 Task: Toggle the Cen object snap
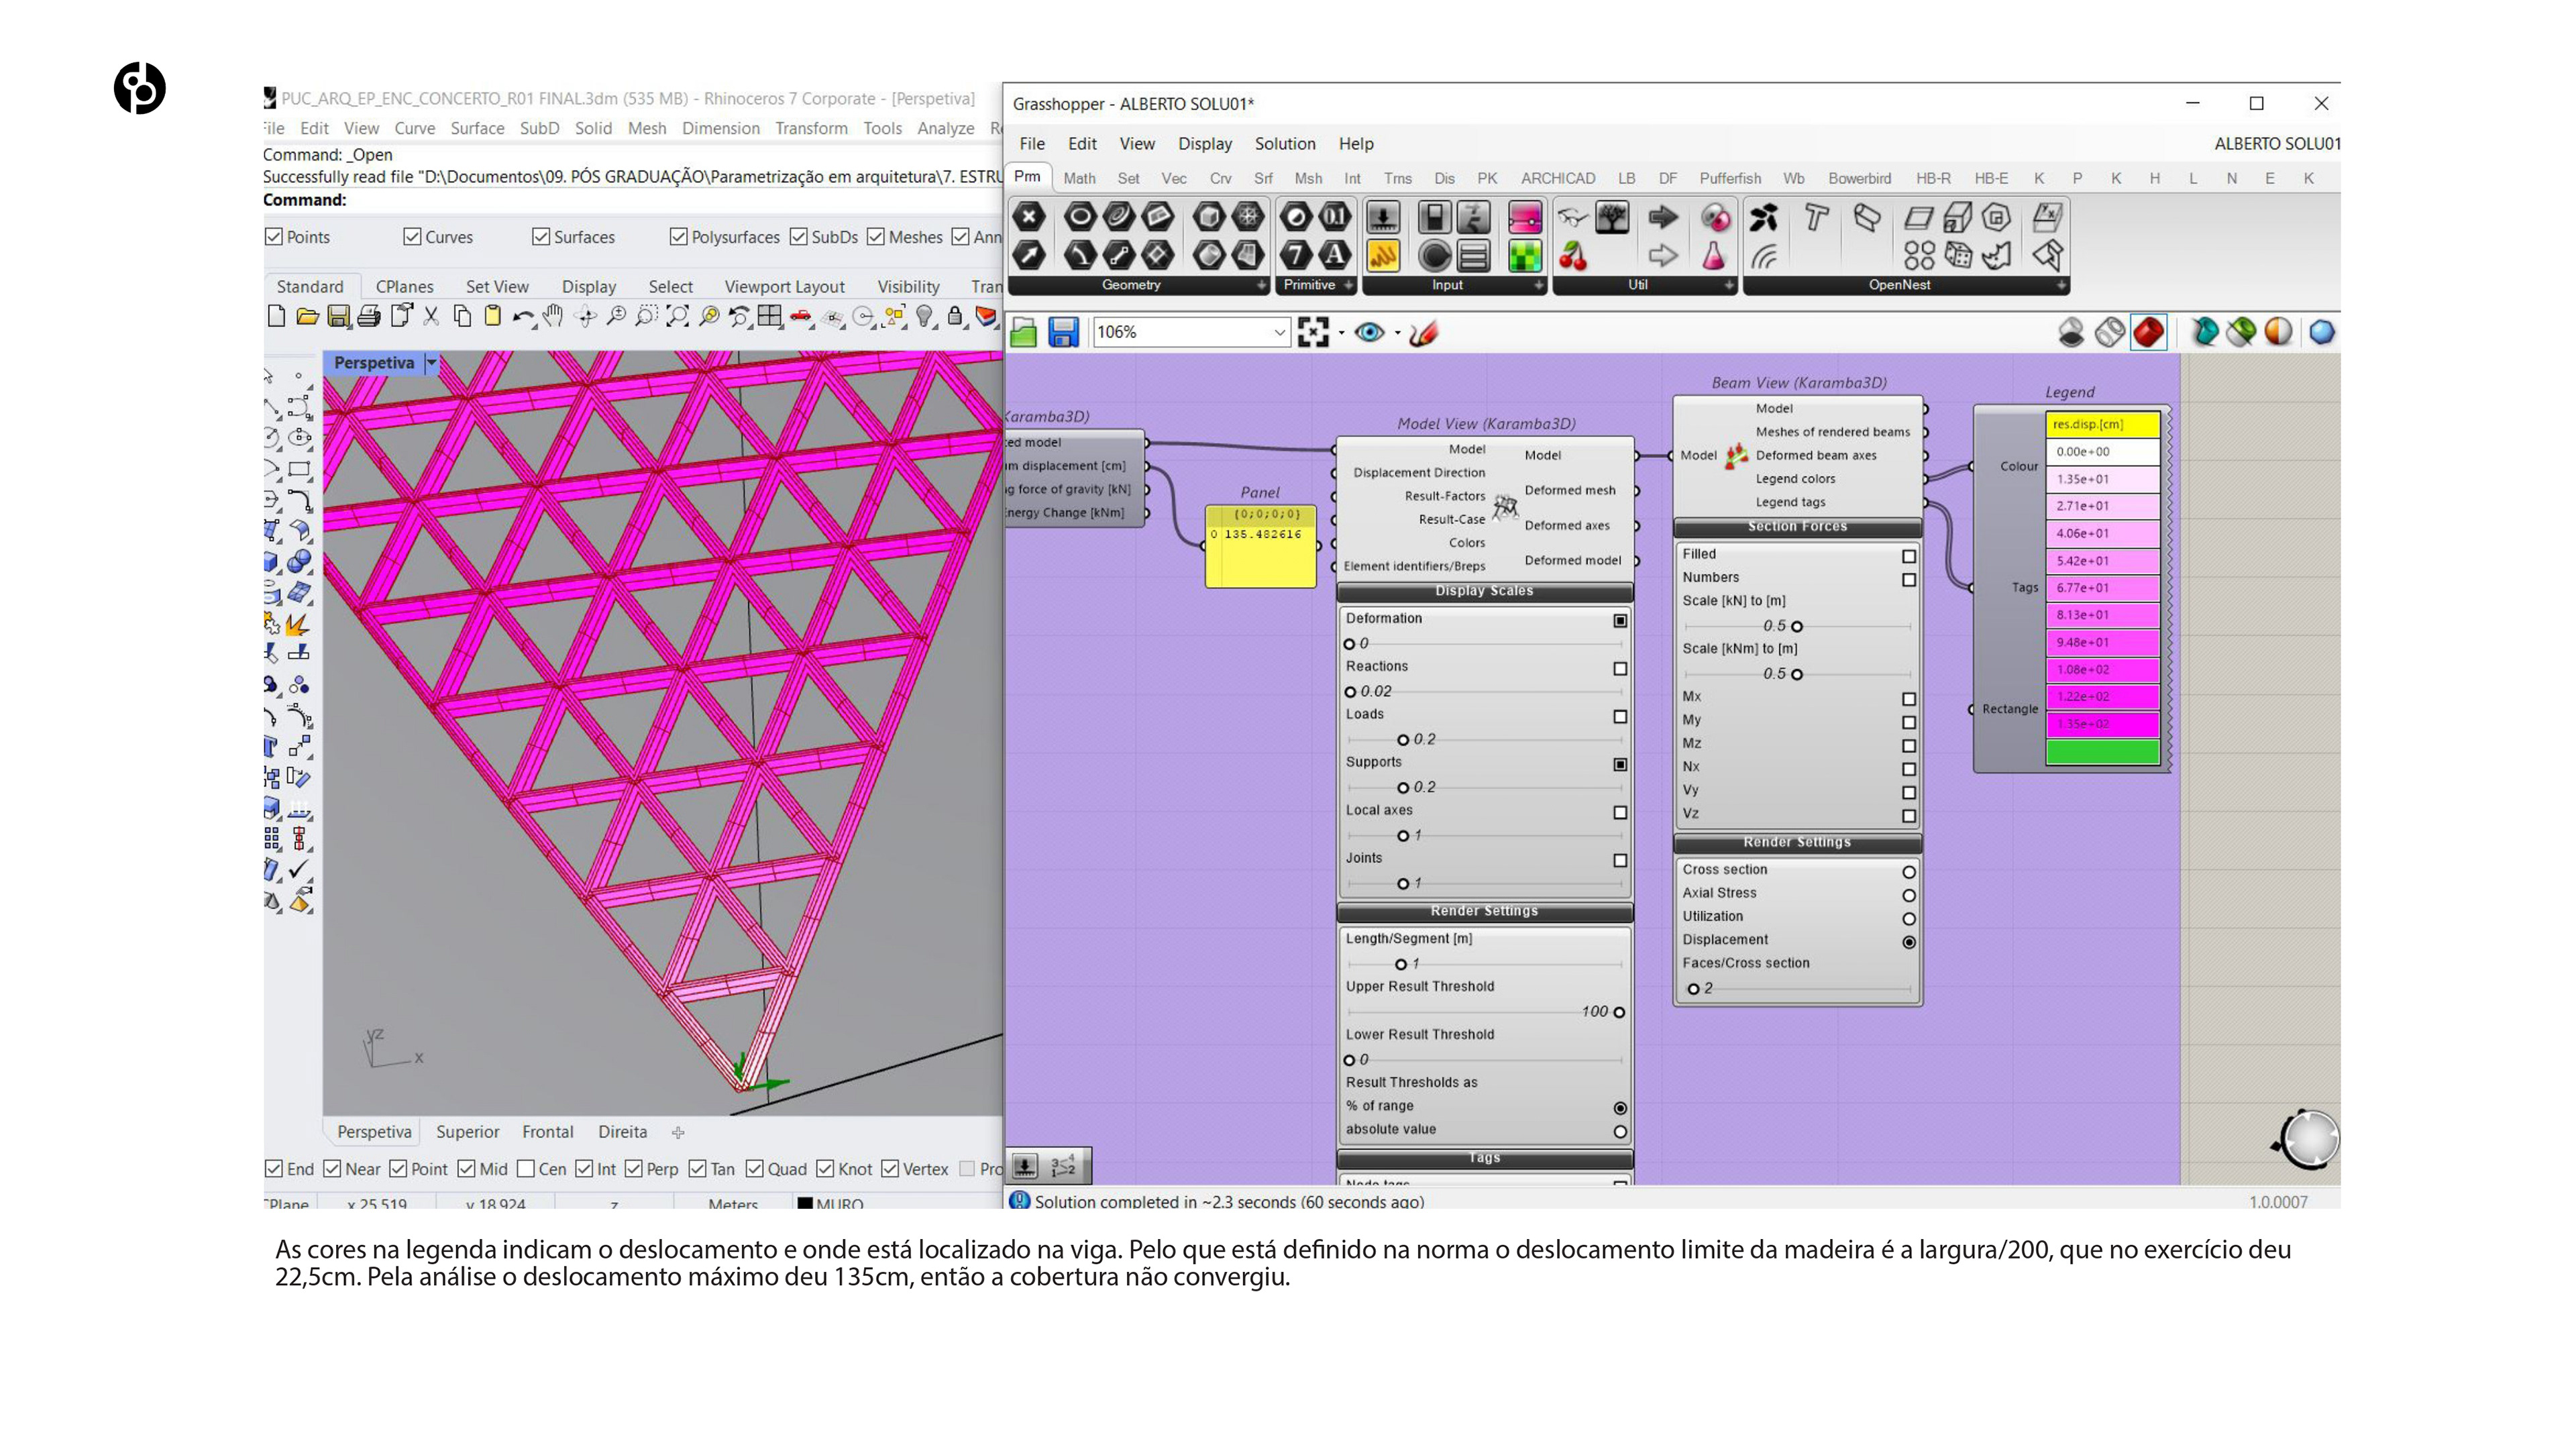(x=526, y=1168)
